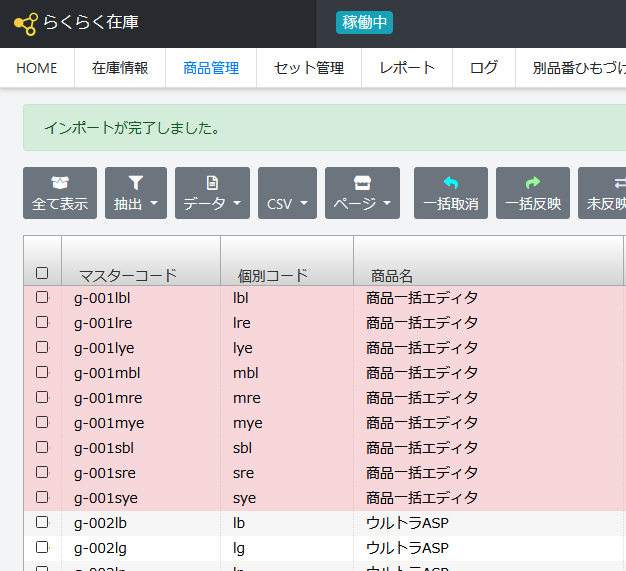Check the box for g-001lre
Screen dimensions: 626x571
[x=42, y=322]
